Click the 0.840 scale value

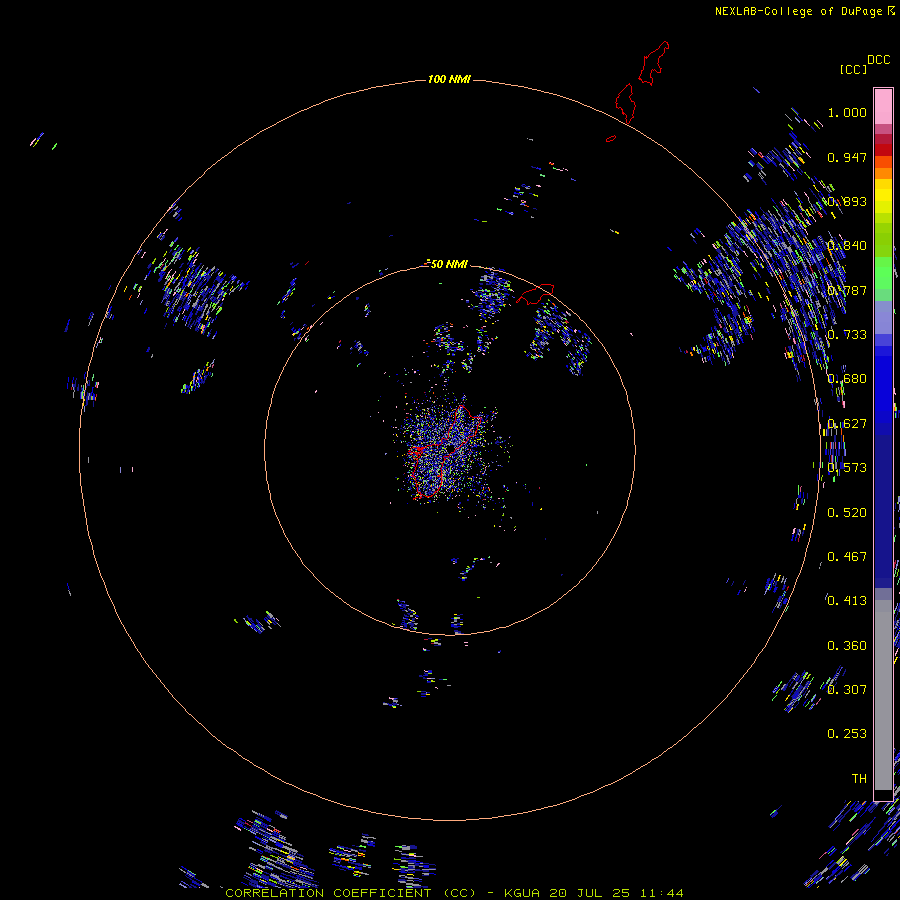pyautogui.click(x=847, y=246)
